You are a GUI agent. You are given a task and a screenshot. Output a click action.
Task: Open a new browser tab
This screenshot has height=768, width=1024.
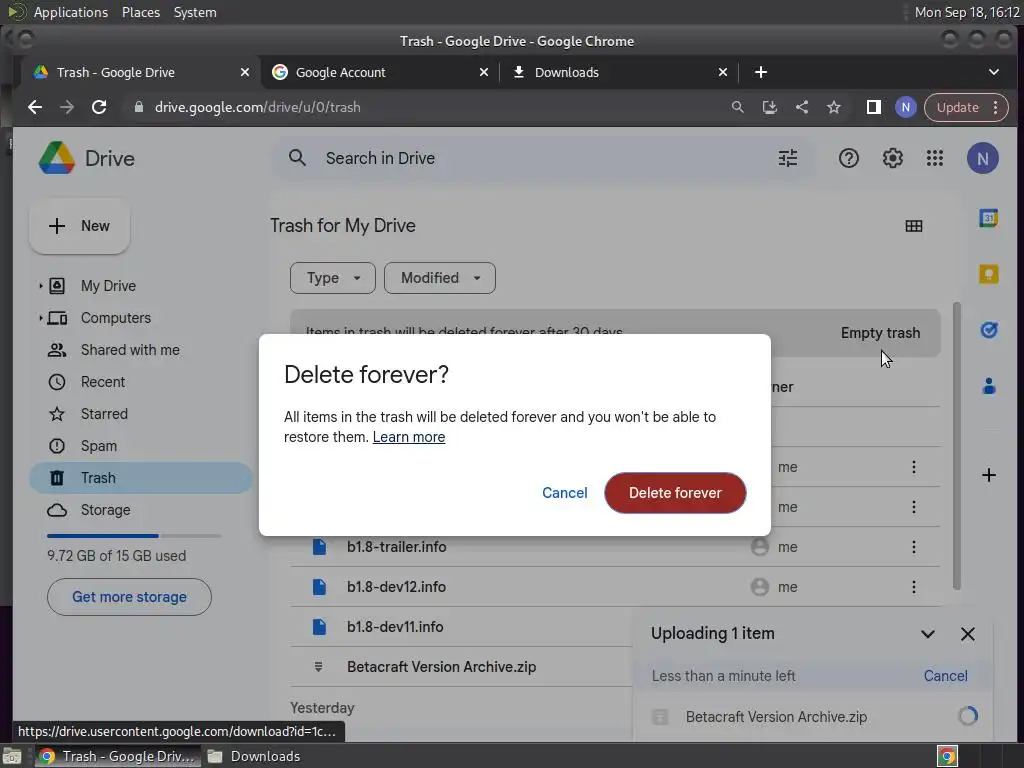(x=761, y=72)
